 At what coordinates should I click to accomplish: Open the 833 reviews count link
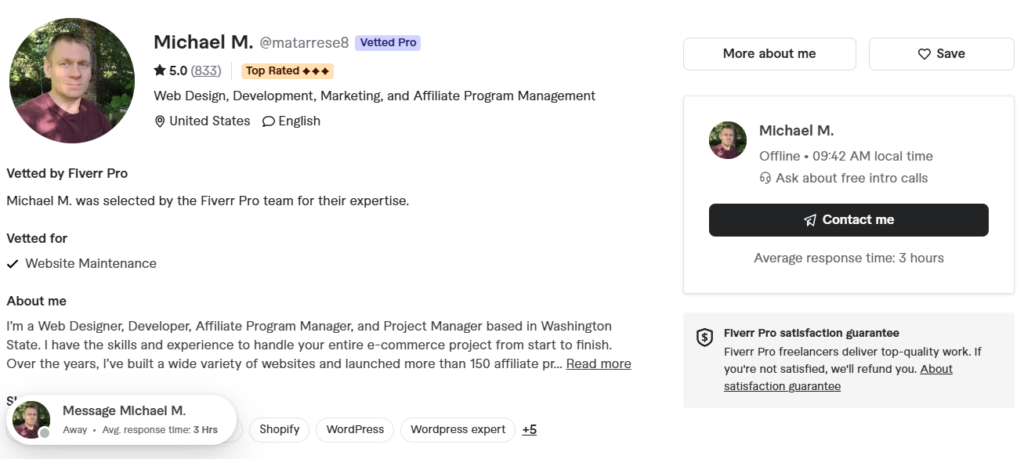pyautogui.click(x=206, y=71)
